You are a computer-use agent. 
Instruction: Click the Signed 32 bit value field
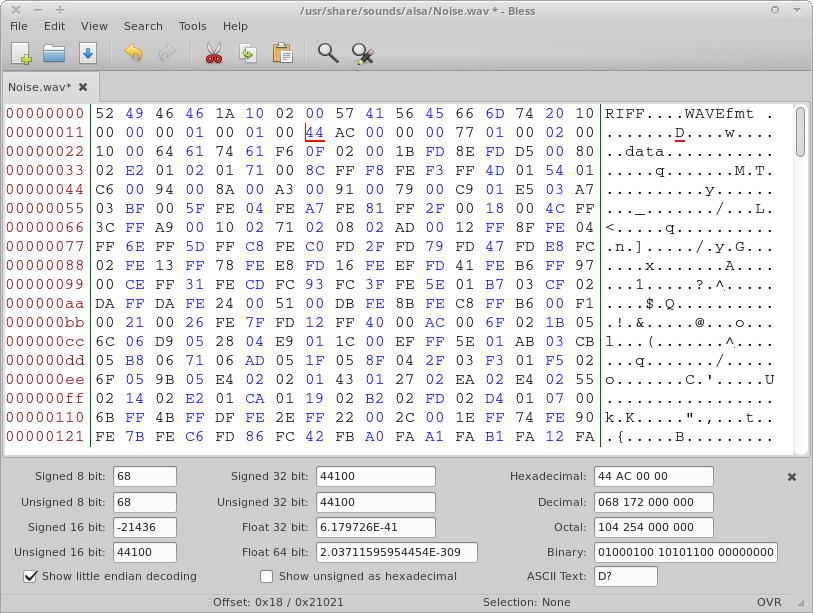[x=376, y=476]
